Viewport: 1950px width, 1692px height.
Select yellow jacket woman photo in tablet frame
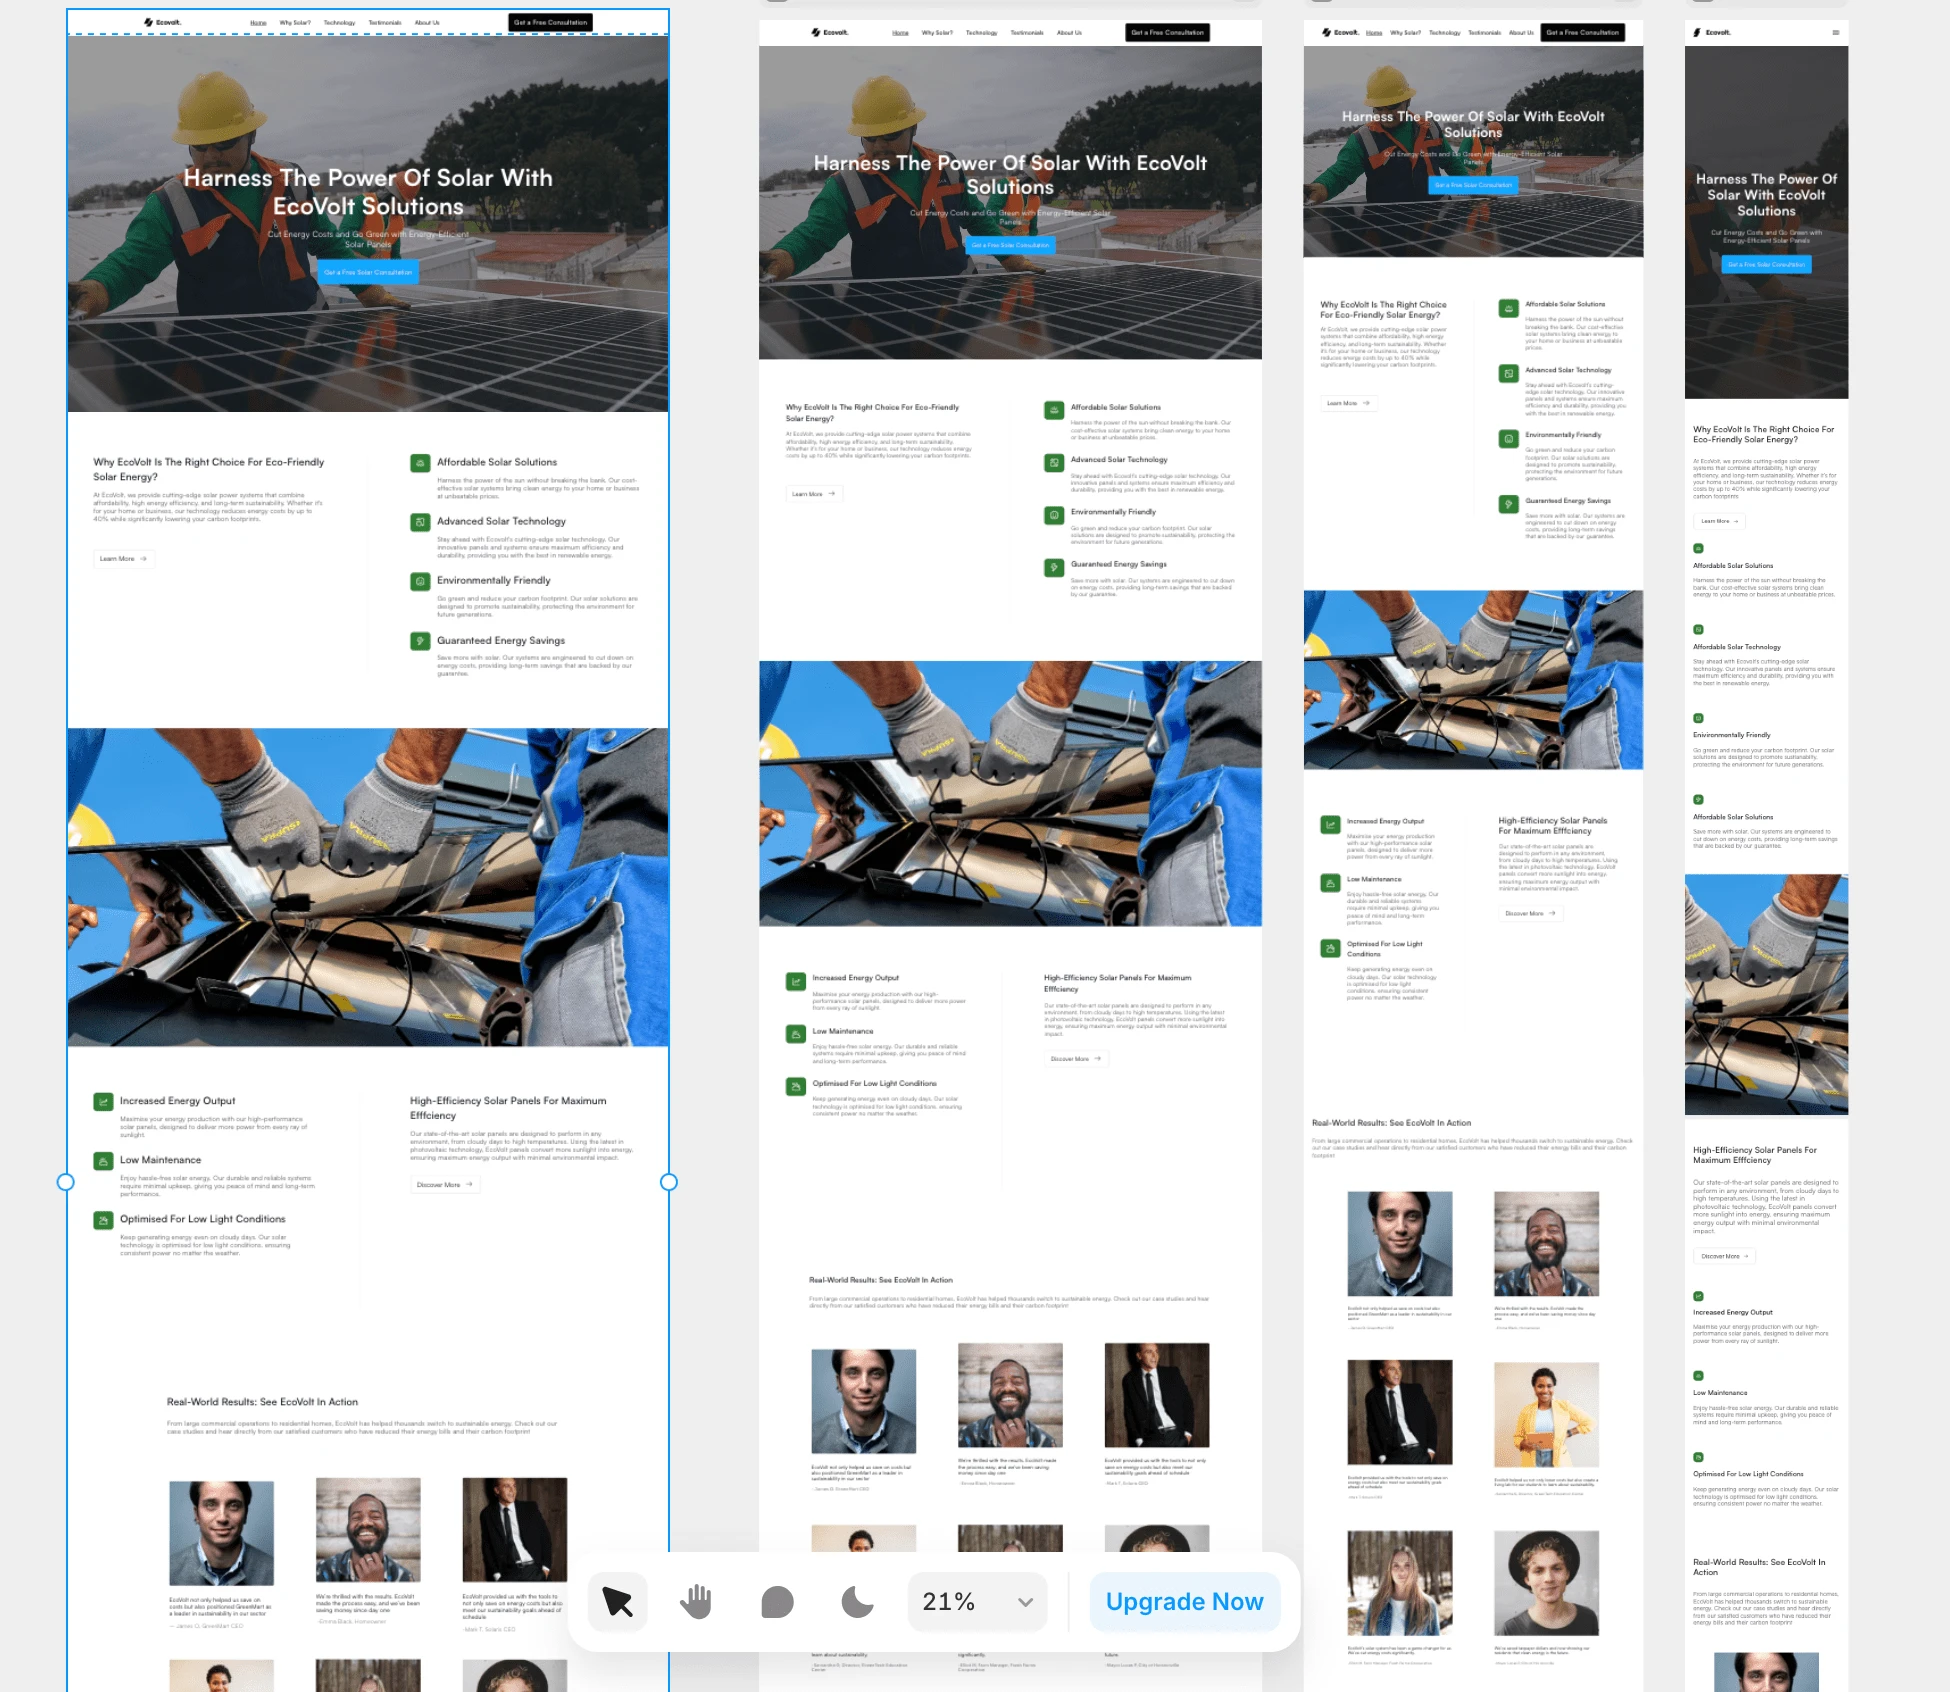coord(1546,1413)
